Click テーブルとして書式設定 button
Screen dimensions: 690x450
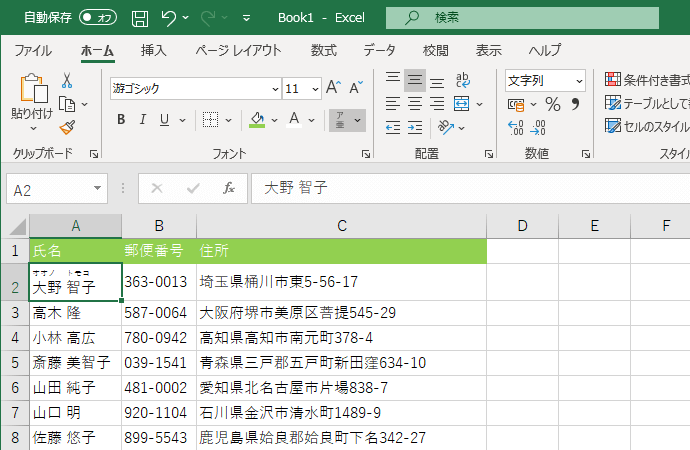pos(647,103)
